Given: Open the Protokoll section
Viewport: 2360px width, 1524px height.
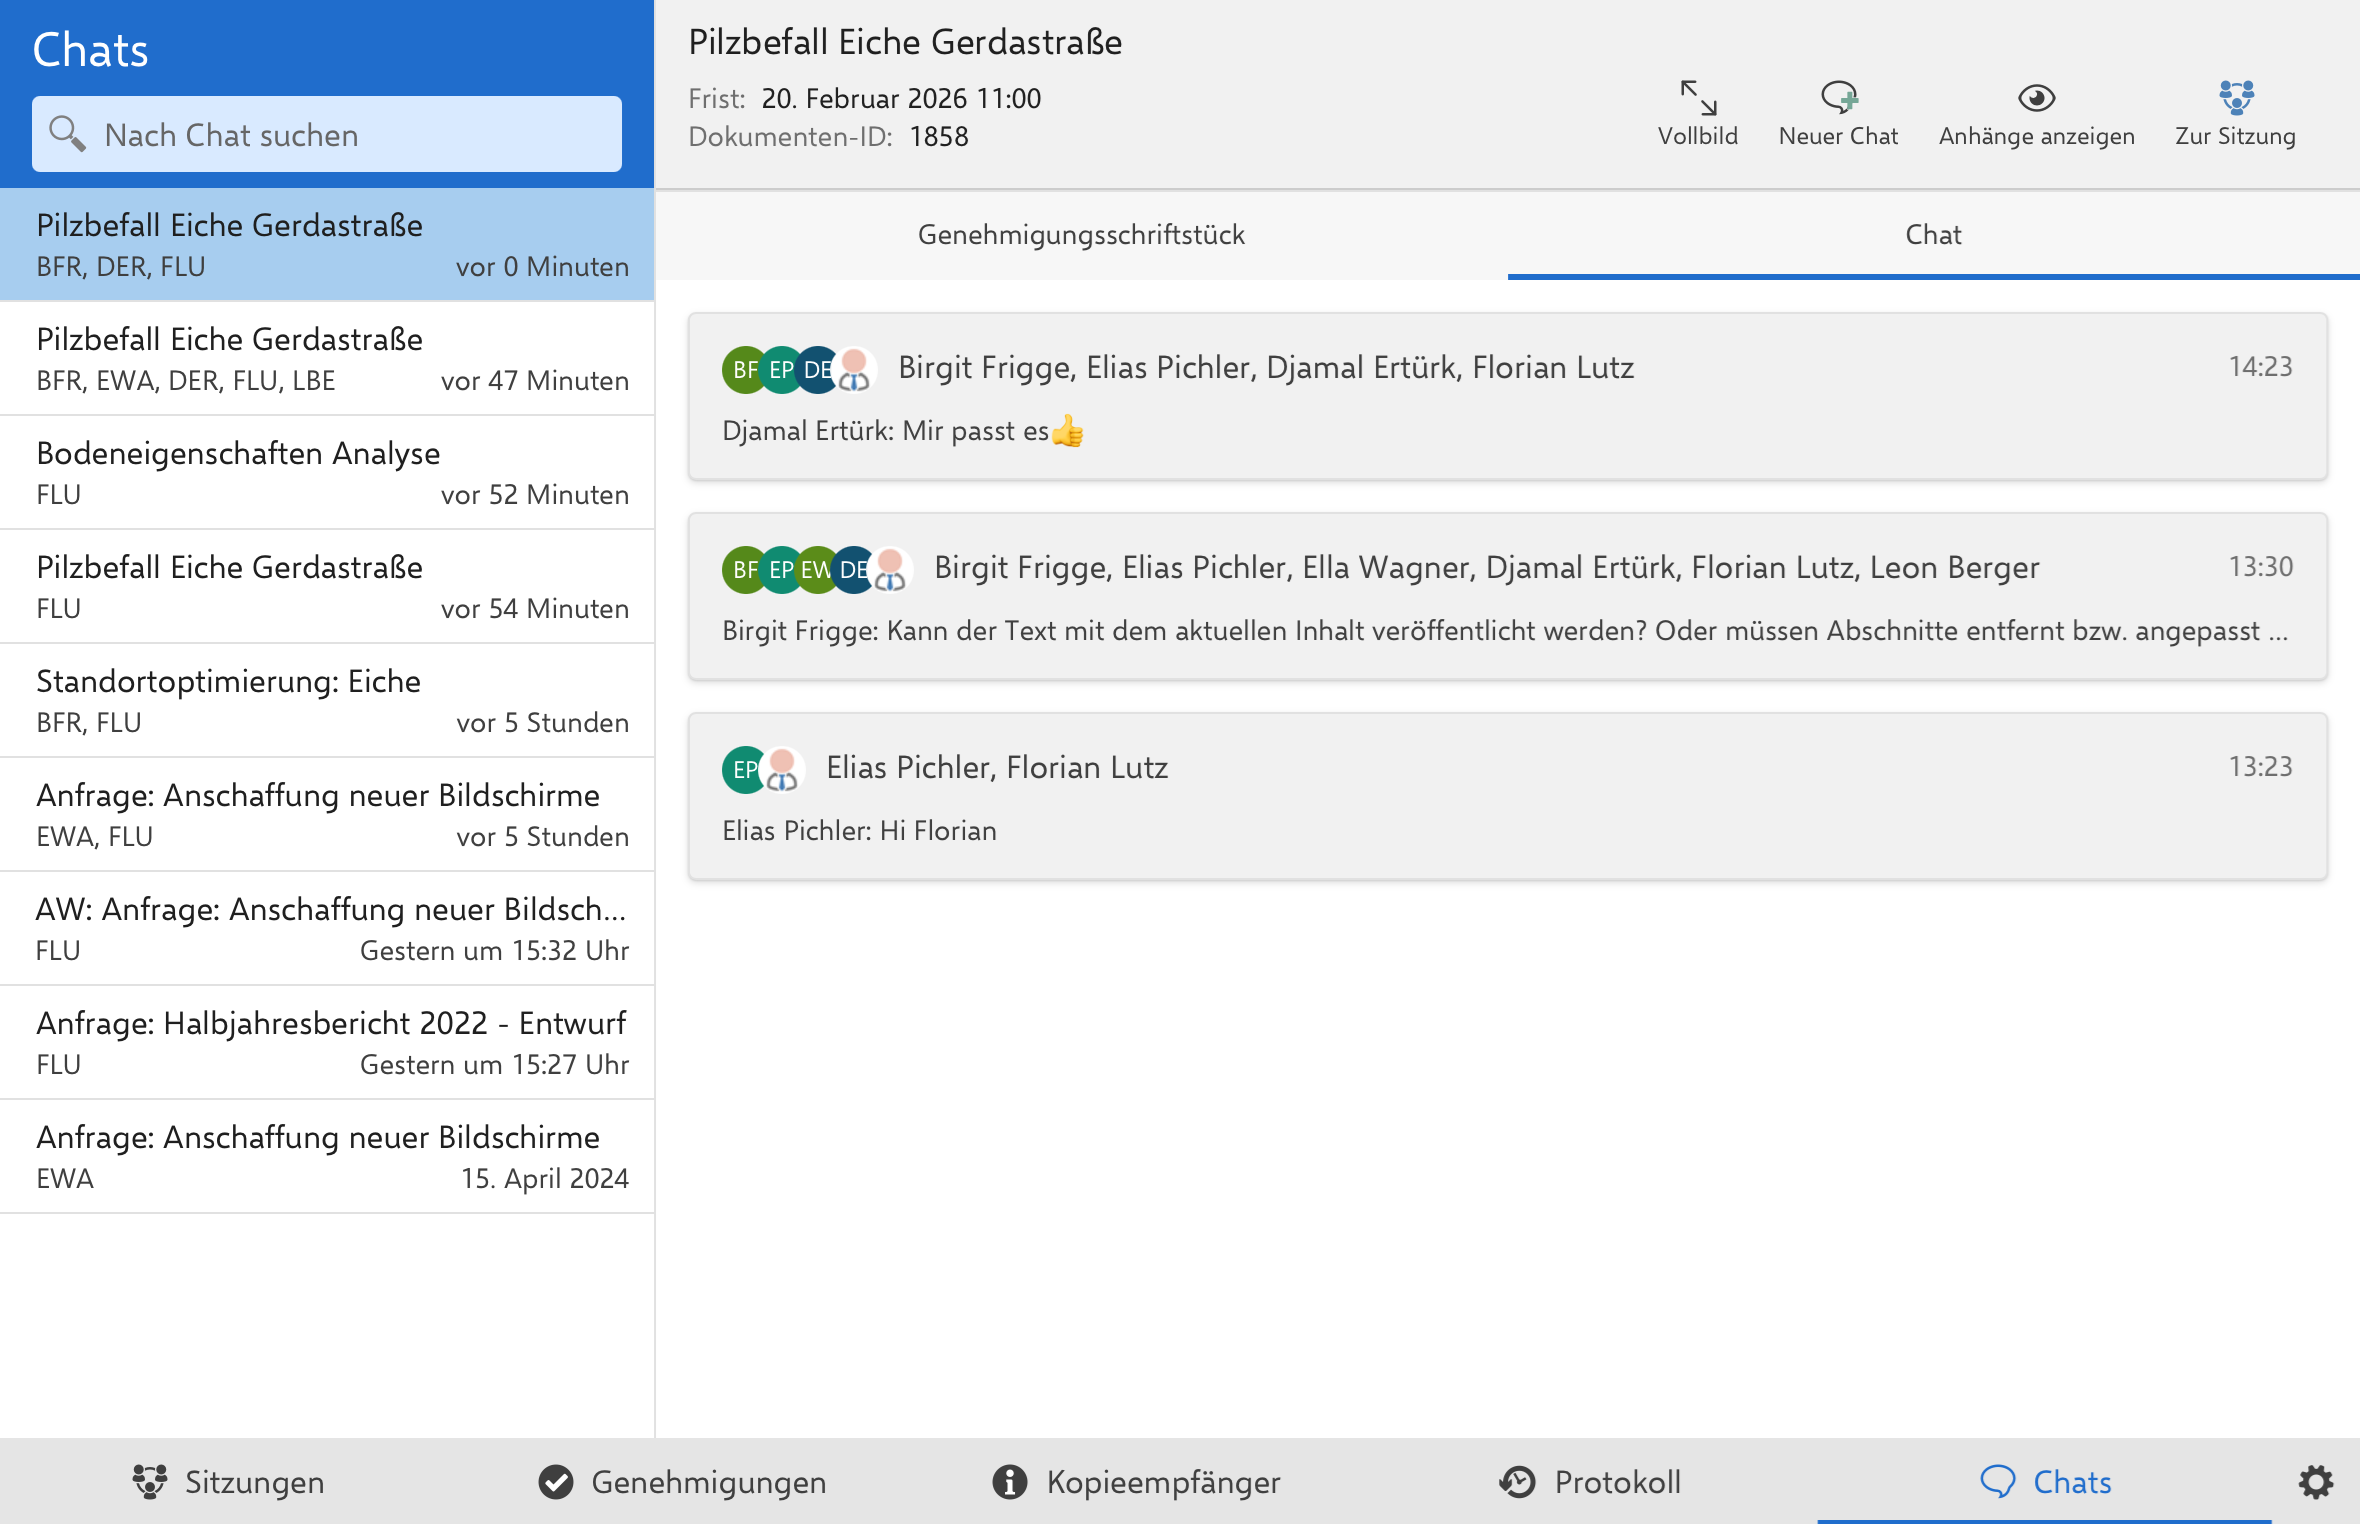Looking at the screenshot, I should point(1590,1482).
